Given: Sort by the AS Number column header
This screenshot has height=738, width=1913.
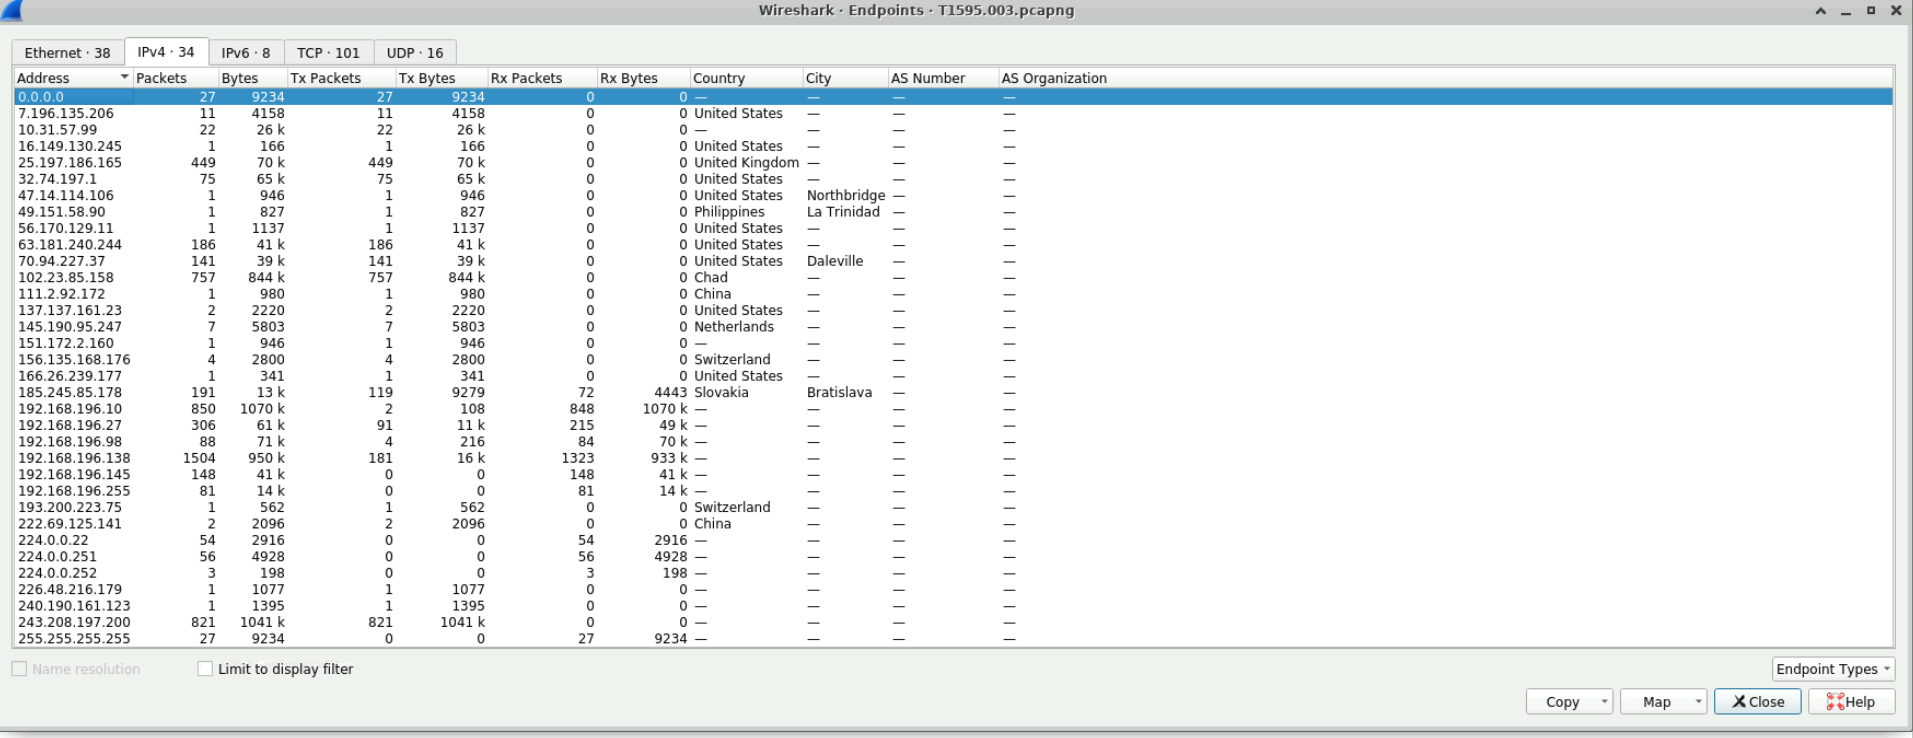Looking at the screenshot, I should point(943,78).
